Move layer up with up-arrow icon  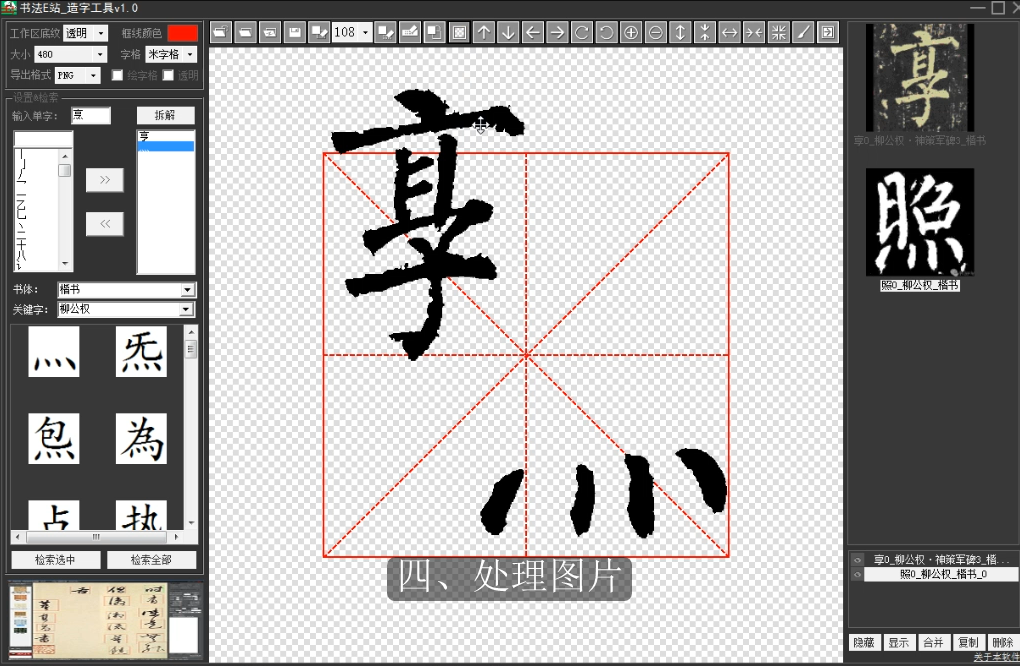tap(484, 33)
